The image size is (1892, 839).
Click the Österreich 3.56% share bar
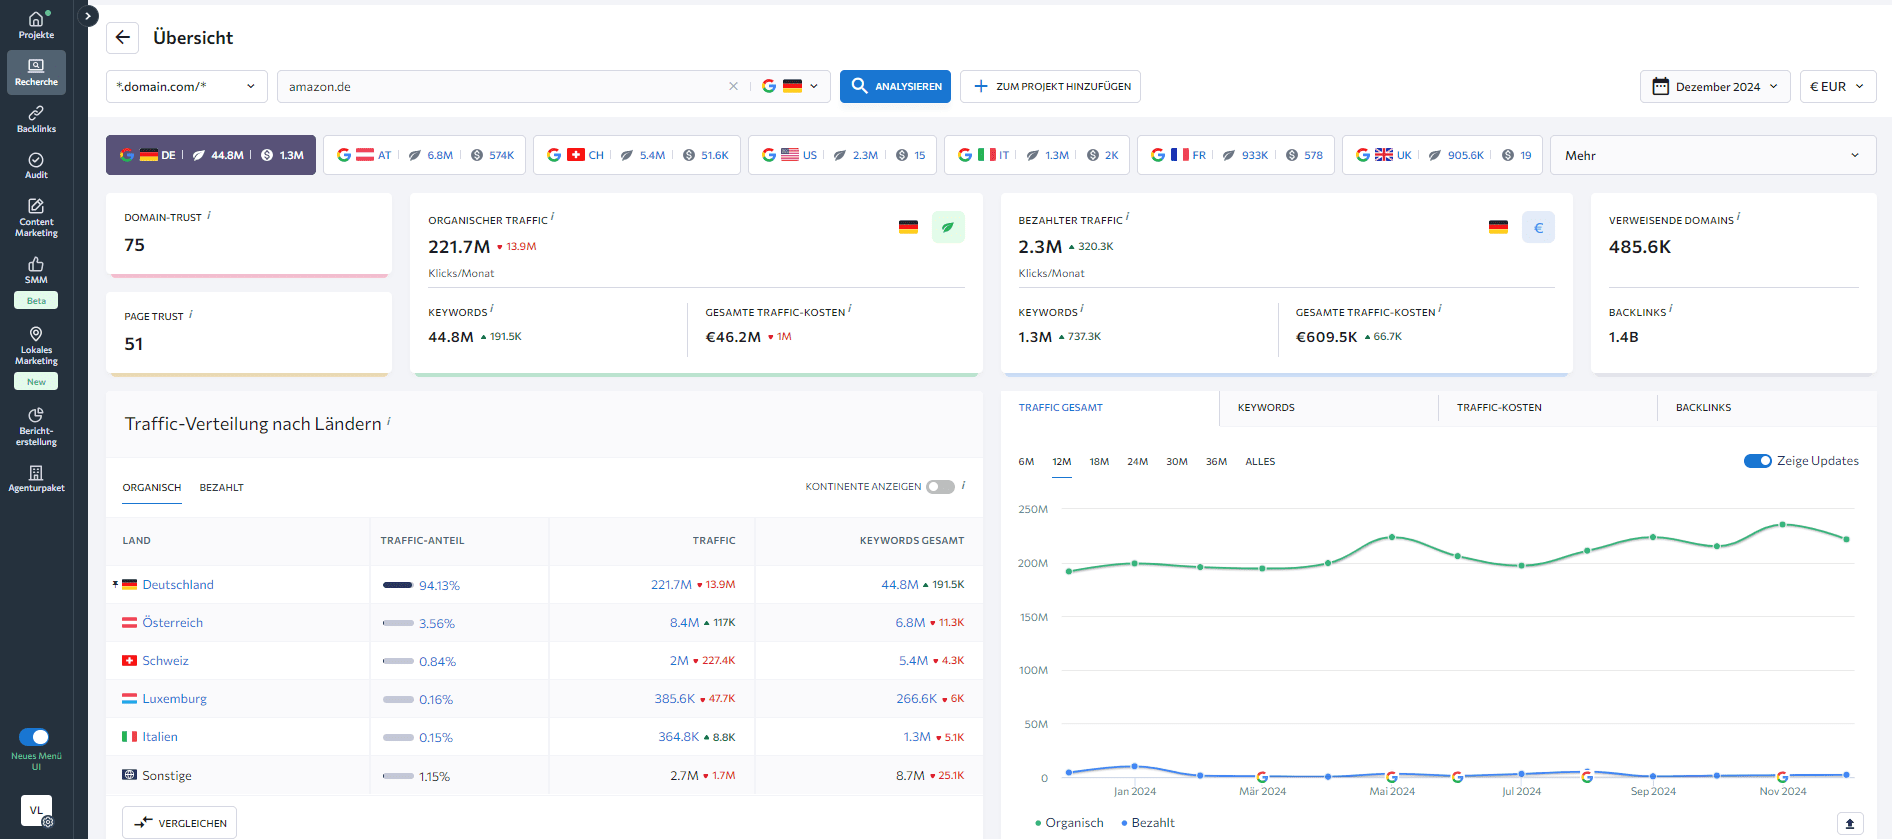tap(398, 623)
